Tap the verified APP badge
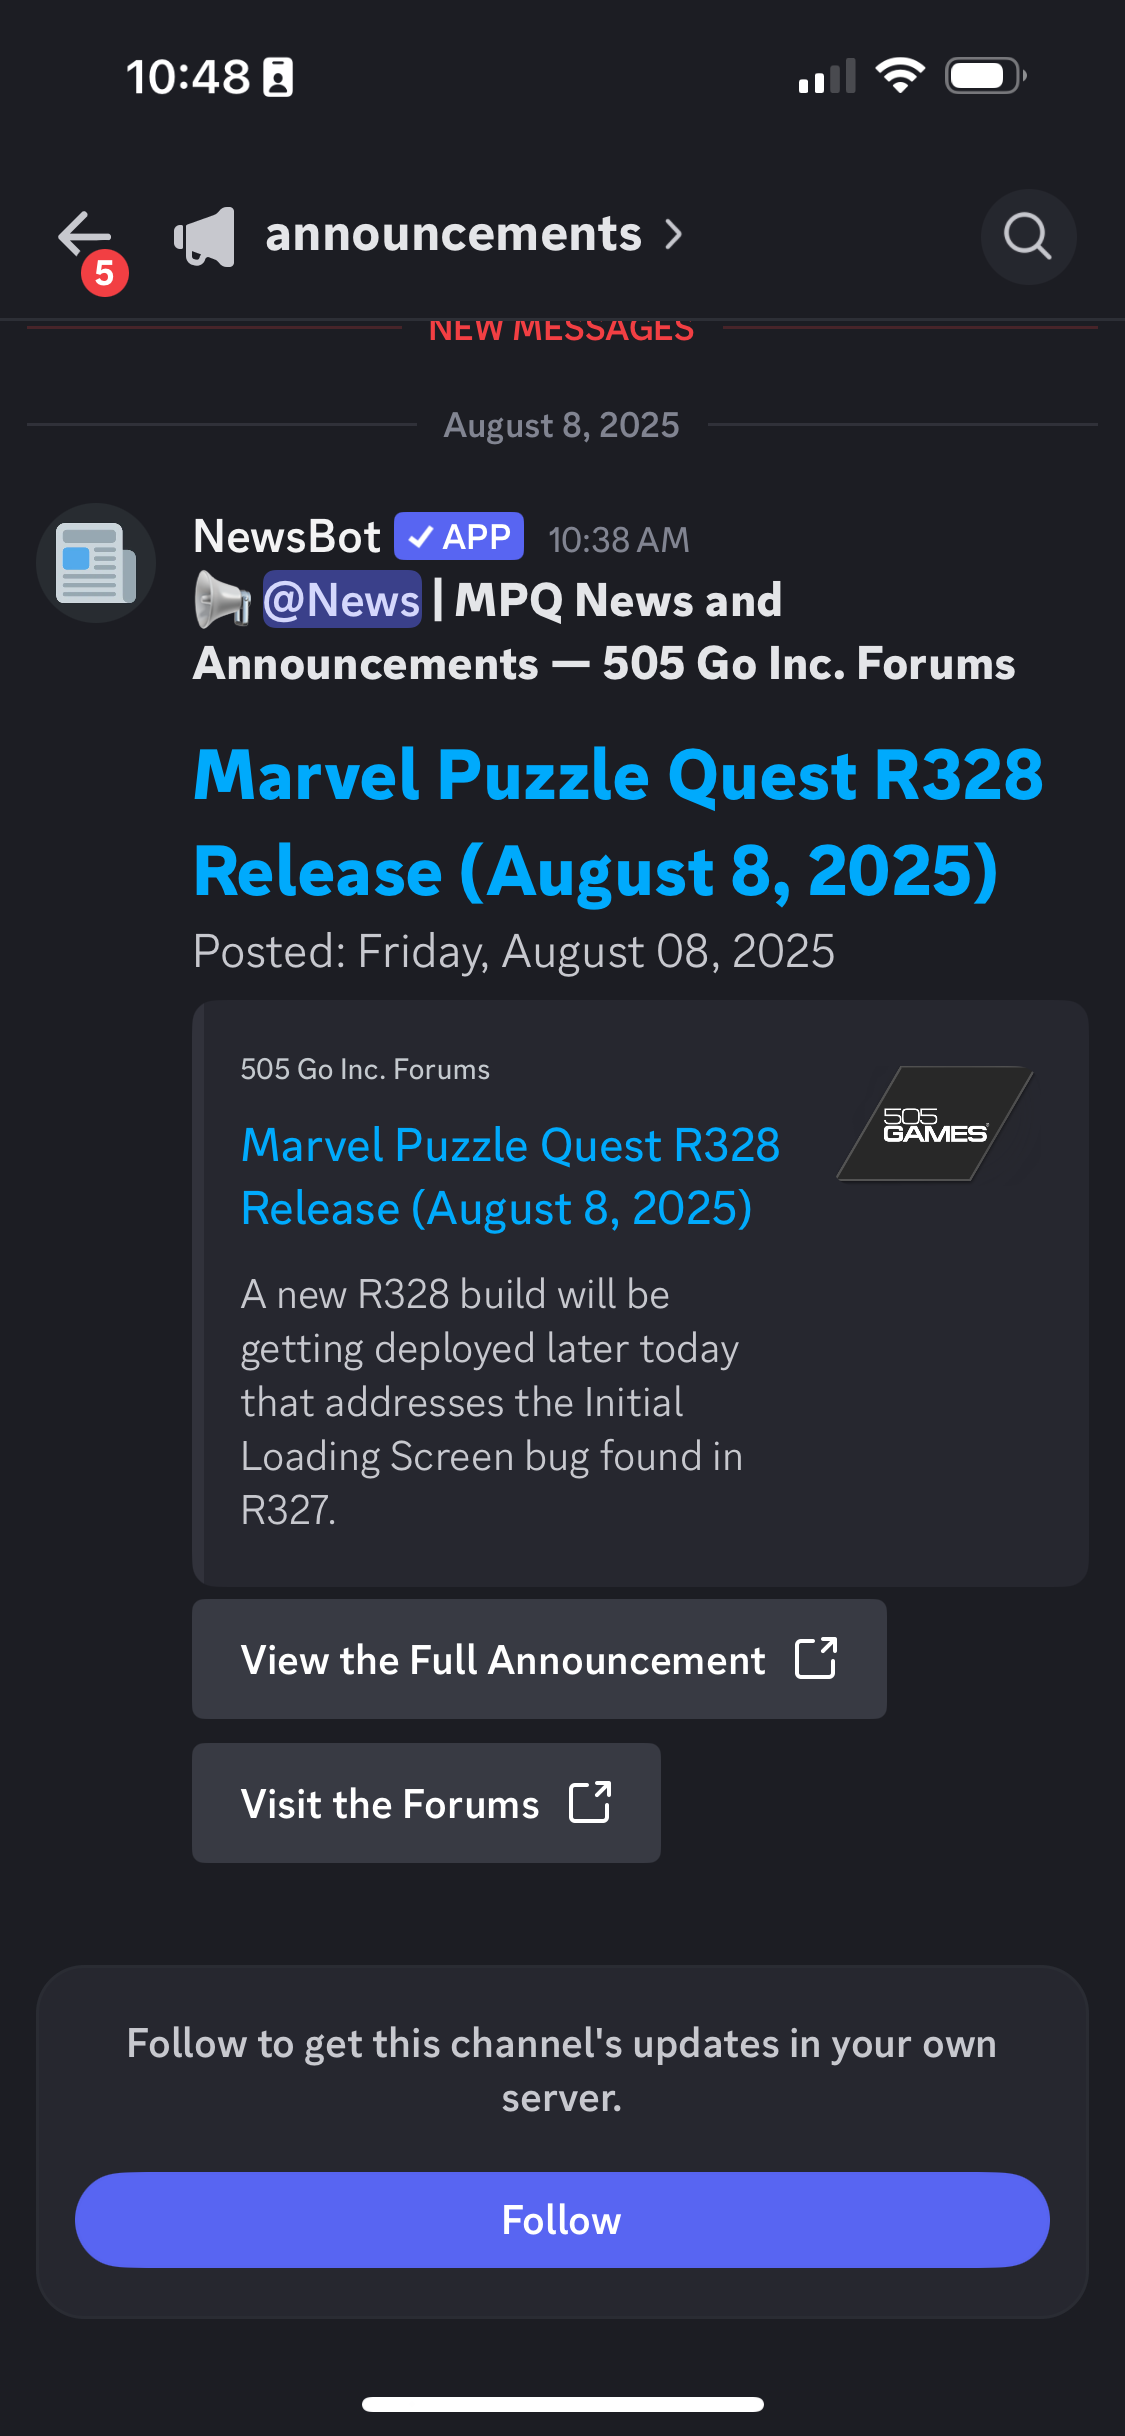 tap(459, 537)
